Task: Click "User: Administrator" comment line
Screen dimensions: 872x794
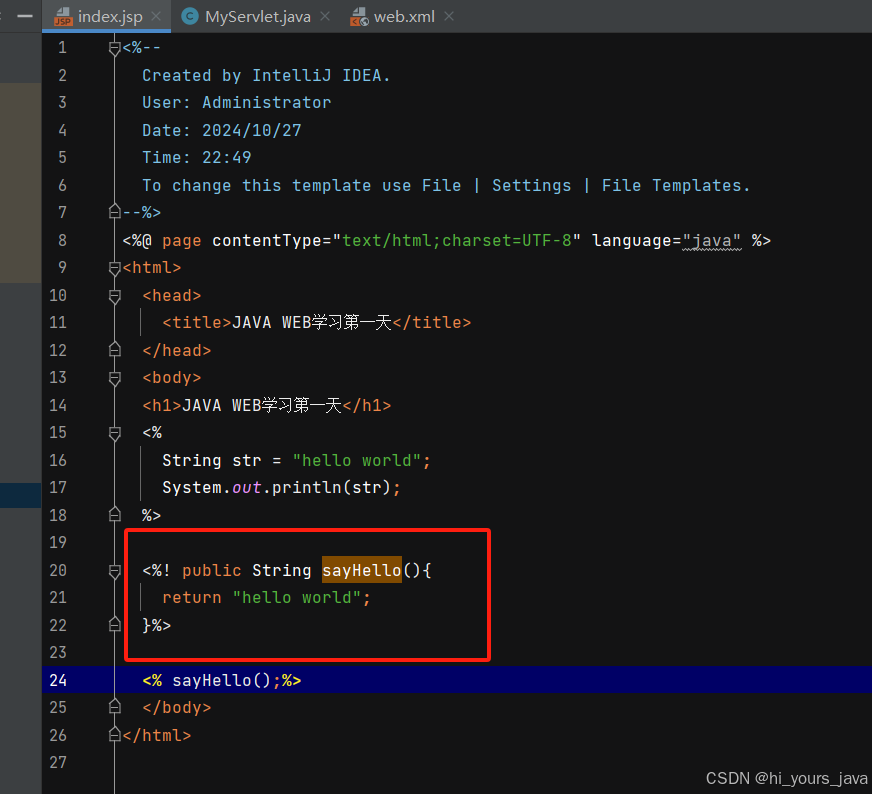Action: click(x=236, y=102)
